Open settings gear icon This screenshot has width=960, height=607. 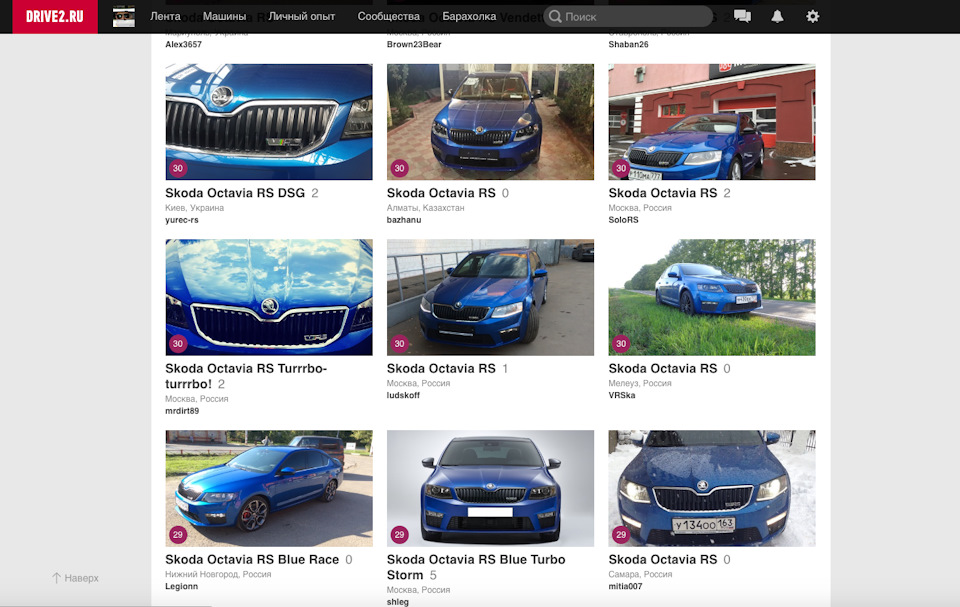[812, 17]
